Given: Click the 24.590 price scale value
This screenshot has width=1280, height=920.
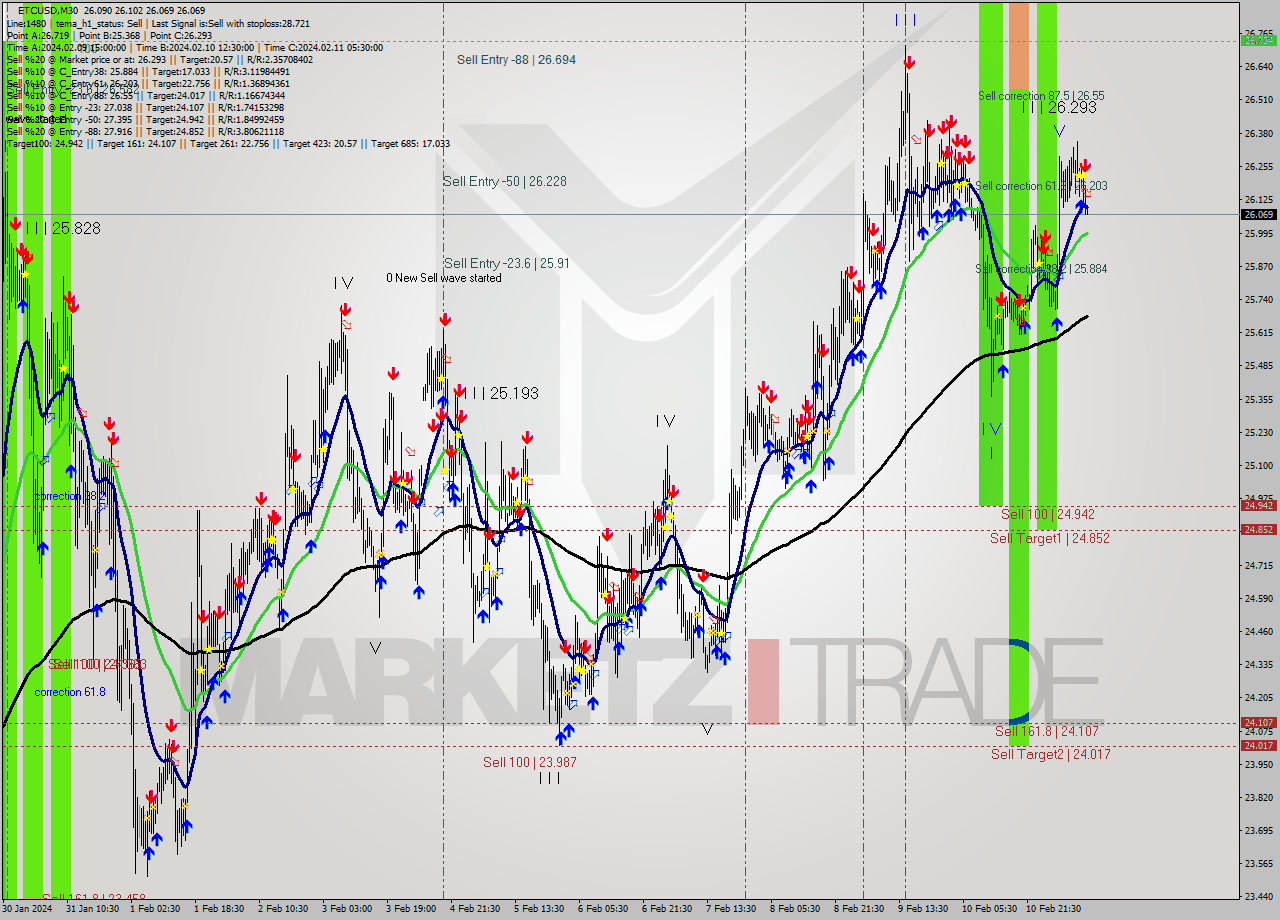Looking at the screenshot, I should (1258, 598).
